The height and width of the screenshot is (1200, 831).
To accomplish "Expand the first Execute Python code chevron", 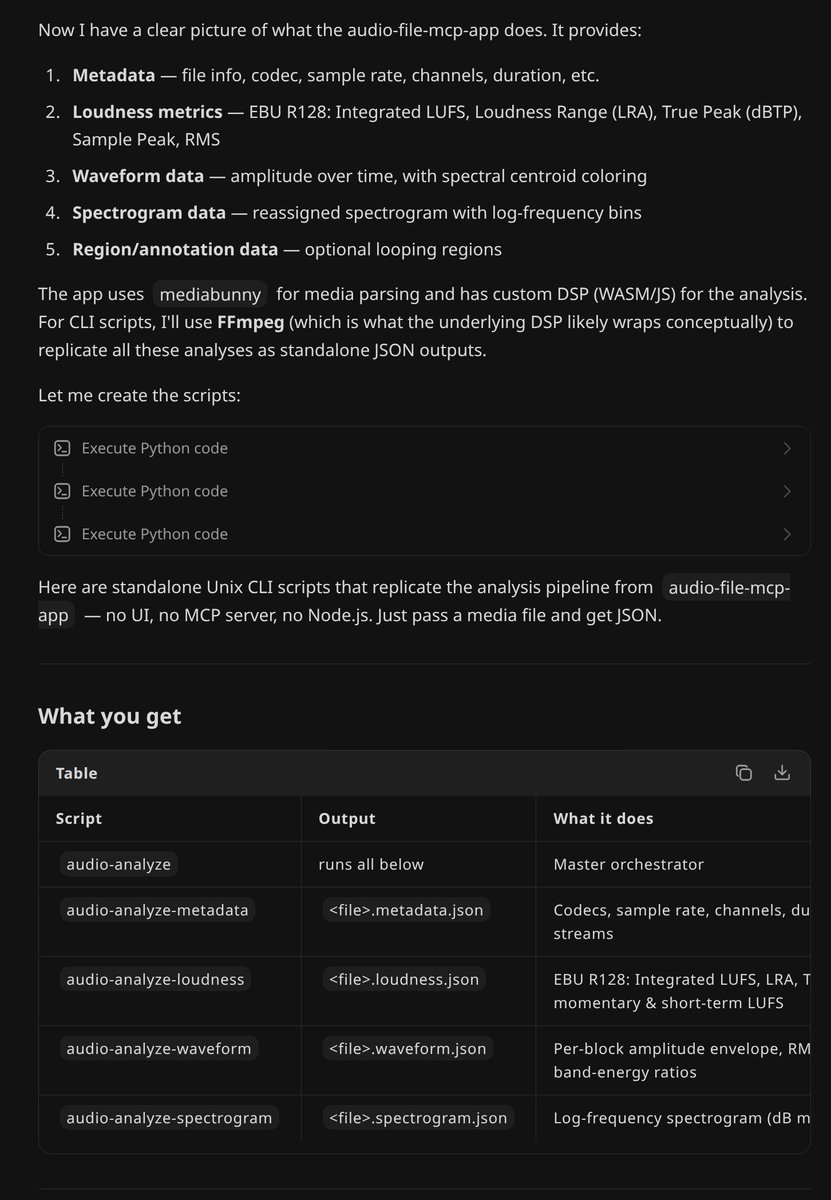I will (787, 448).
